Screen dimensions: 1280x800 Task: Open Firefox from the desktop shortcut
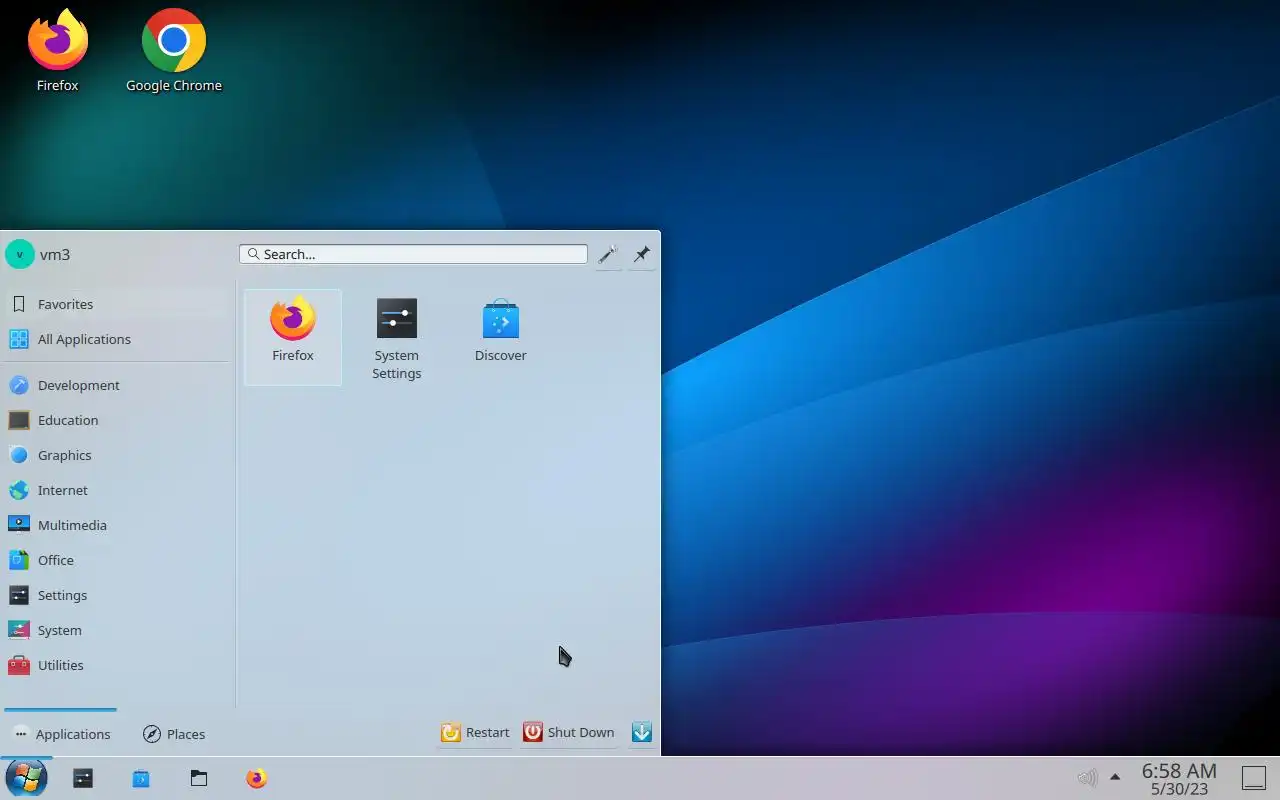pos(58,50)
